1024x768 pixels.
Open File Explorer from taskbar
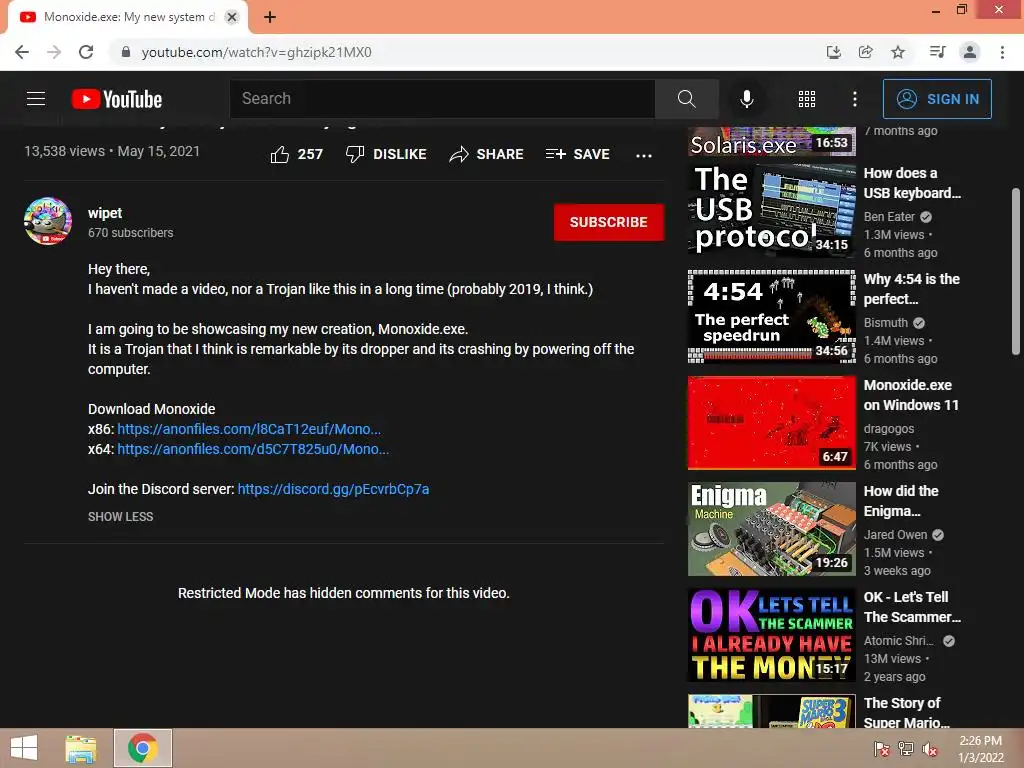(81, 748)
